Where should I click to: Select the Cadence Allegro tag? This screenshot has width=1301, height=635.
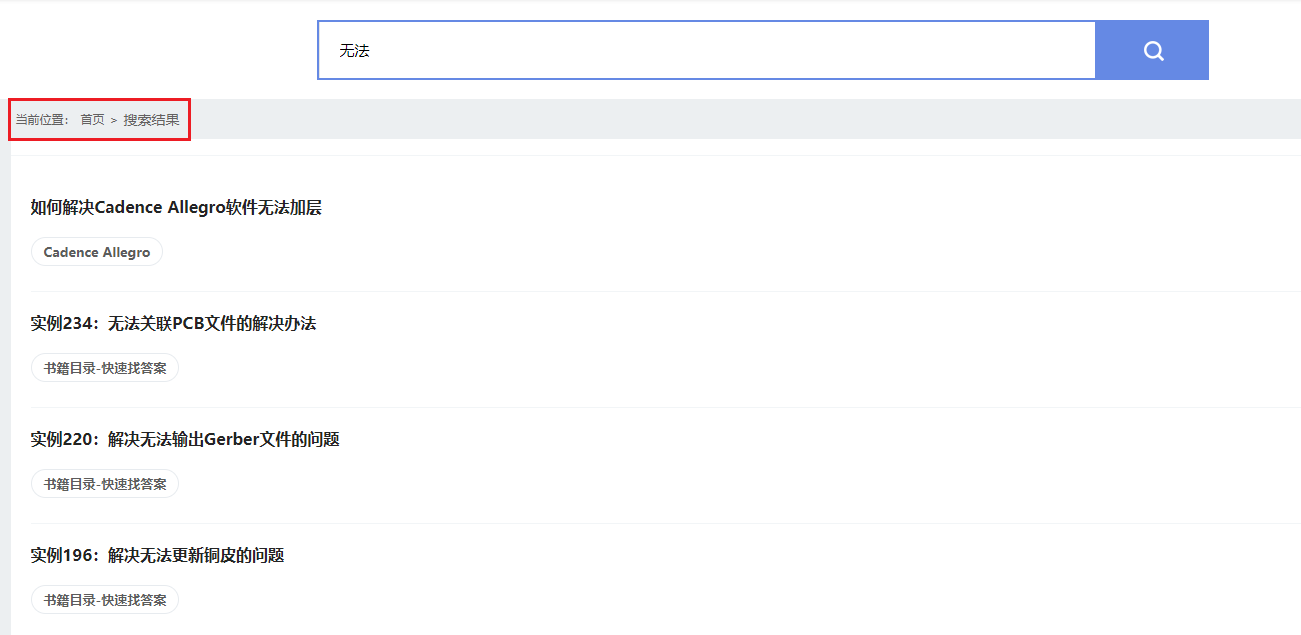pos(97,252)
